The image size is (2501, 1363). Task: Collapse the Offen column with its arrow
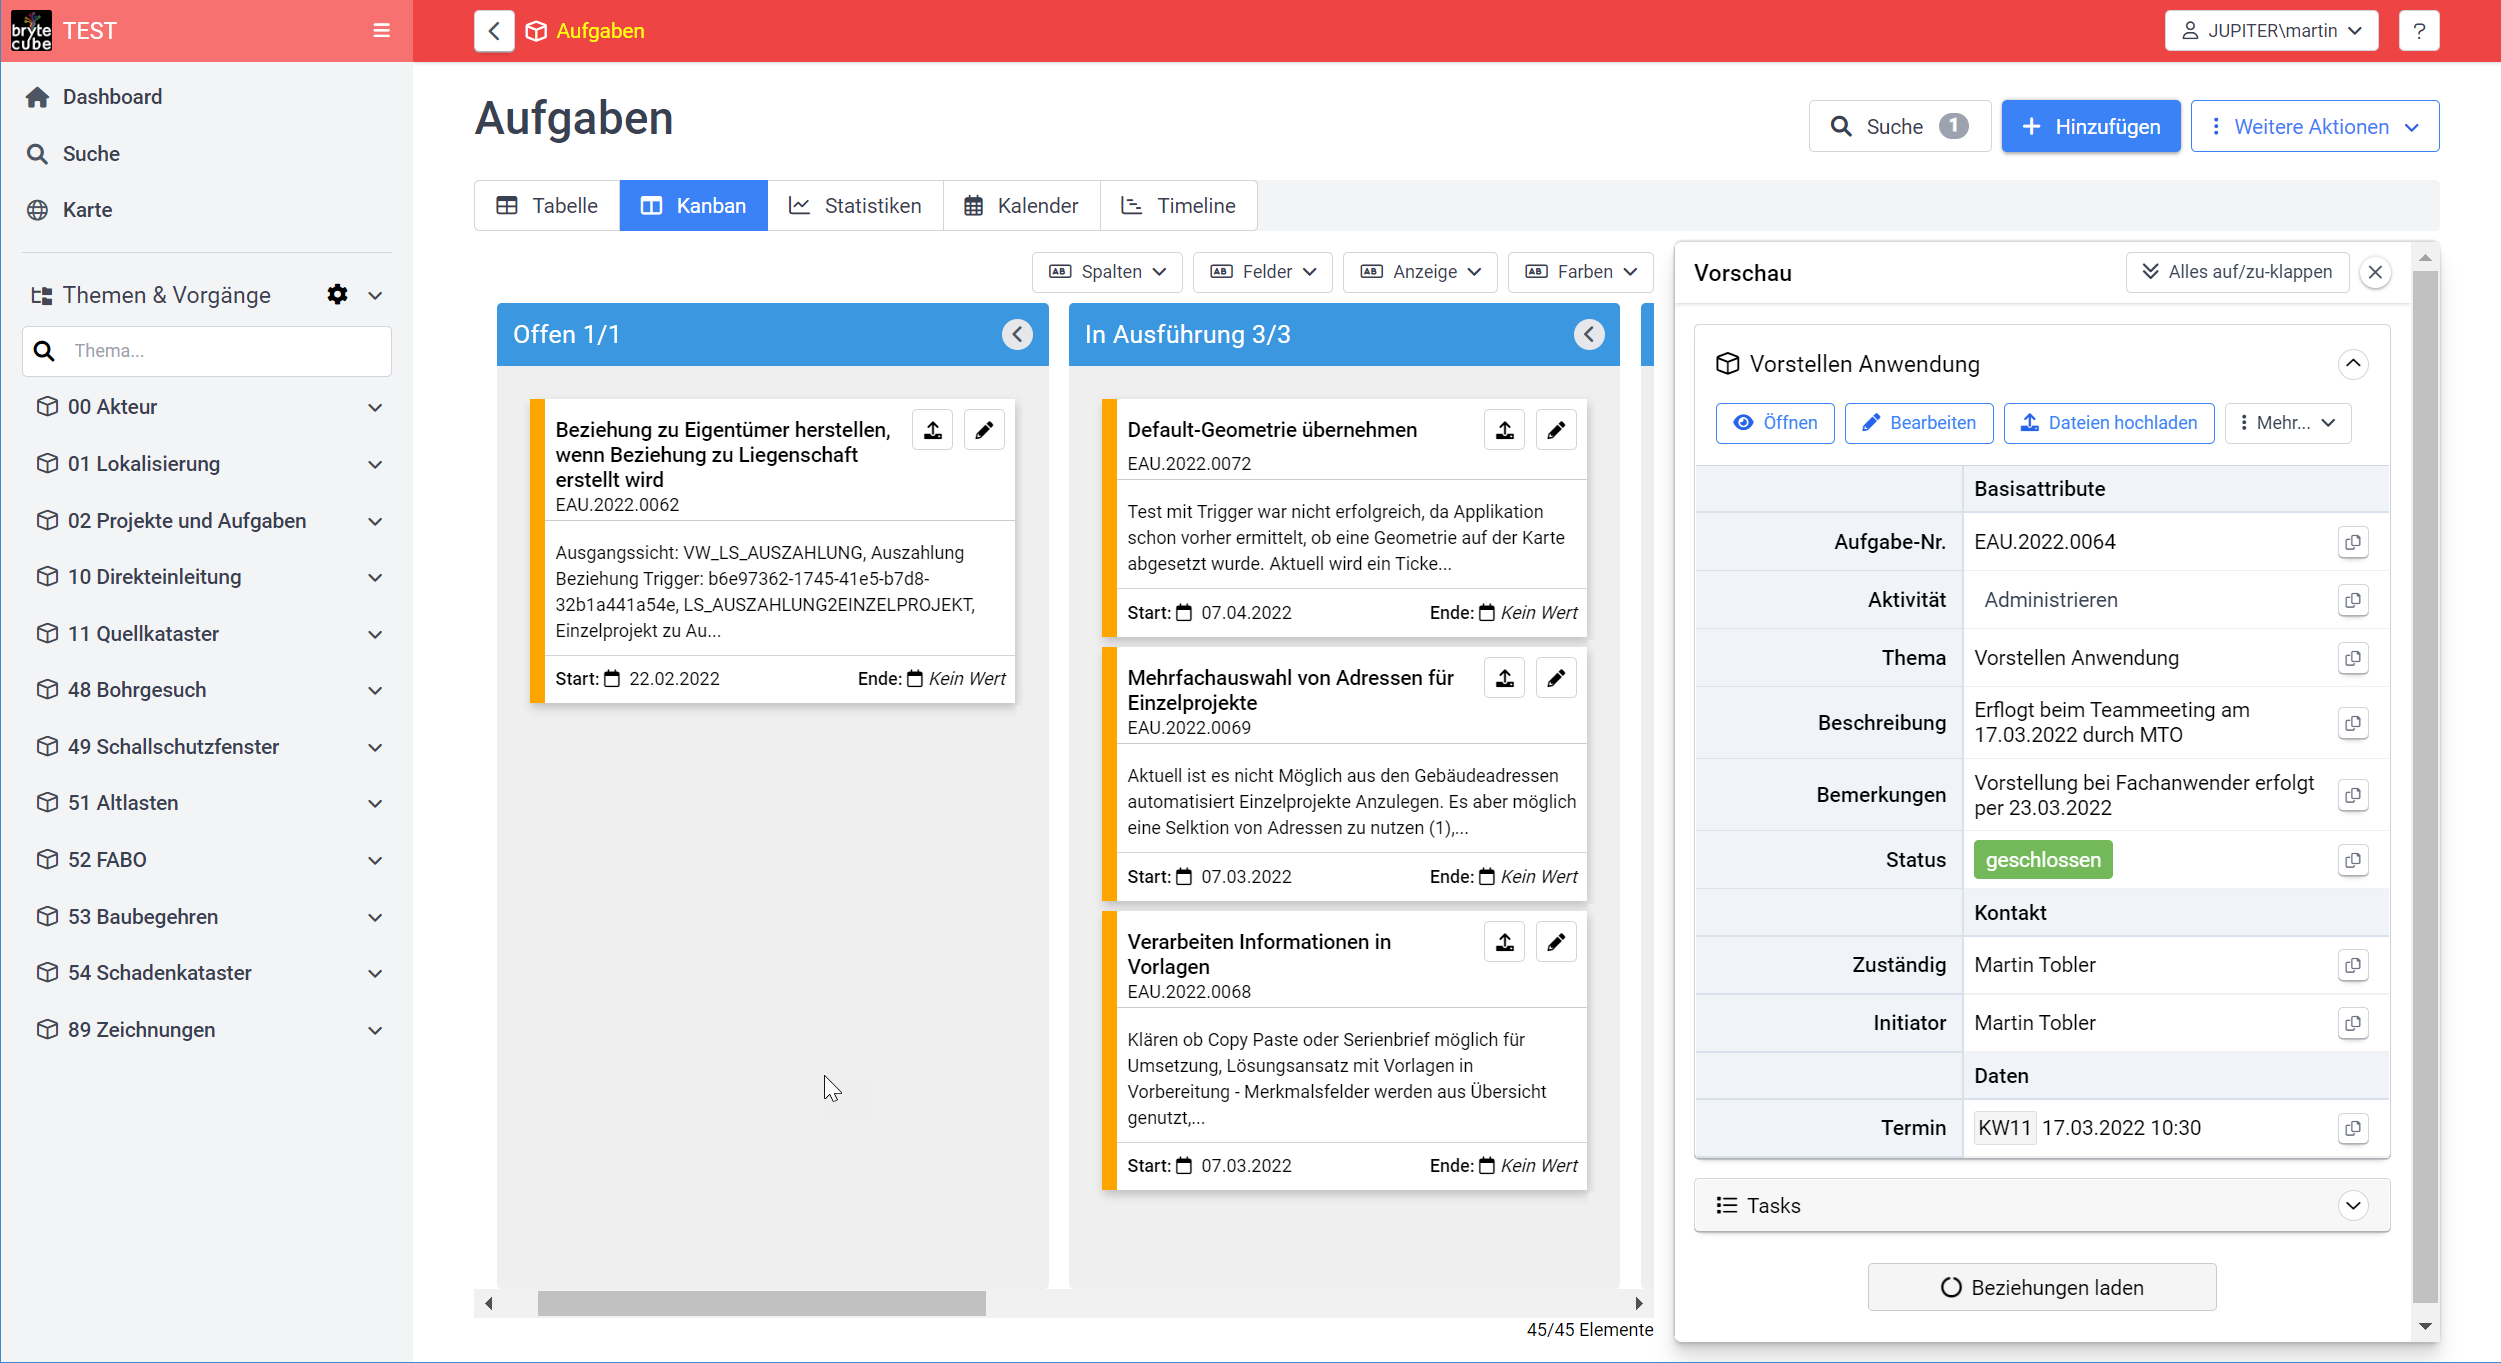pos(1017,334)
